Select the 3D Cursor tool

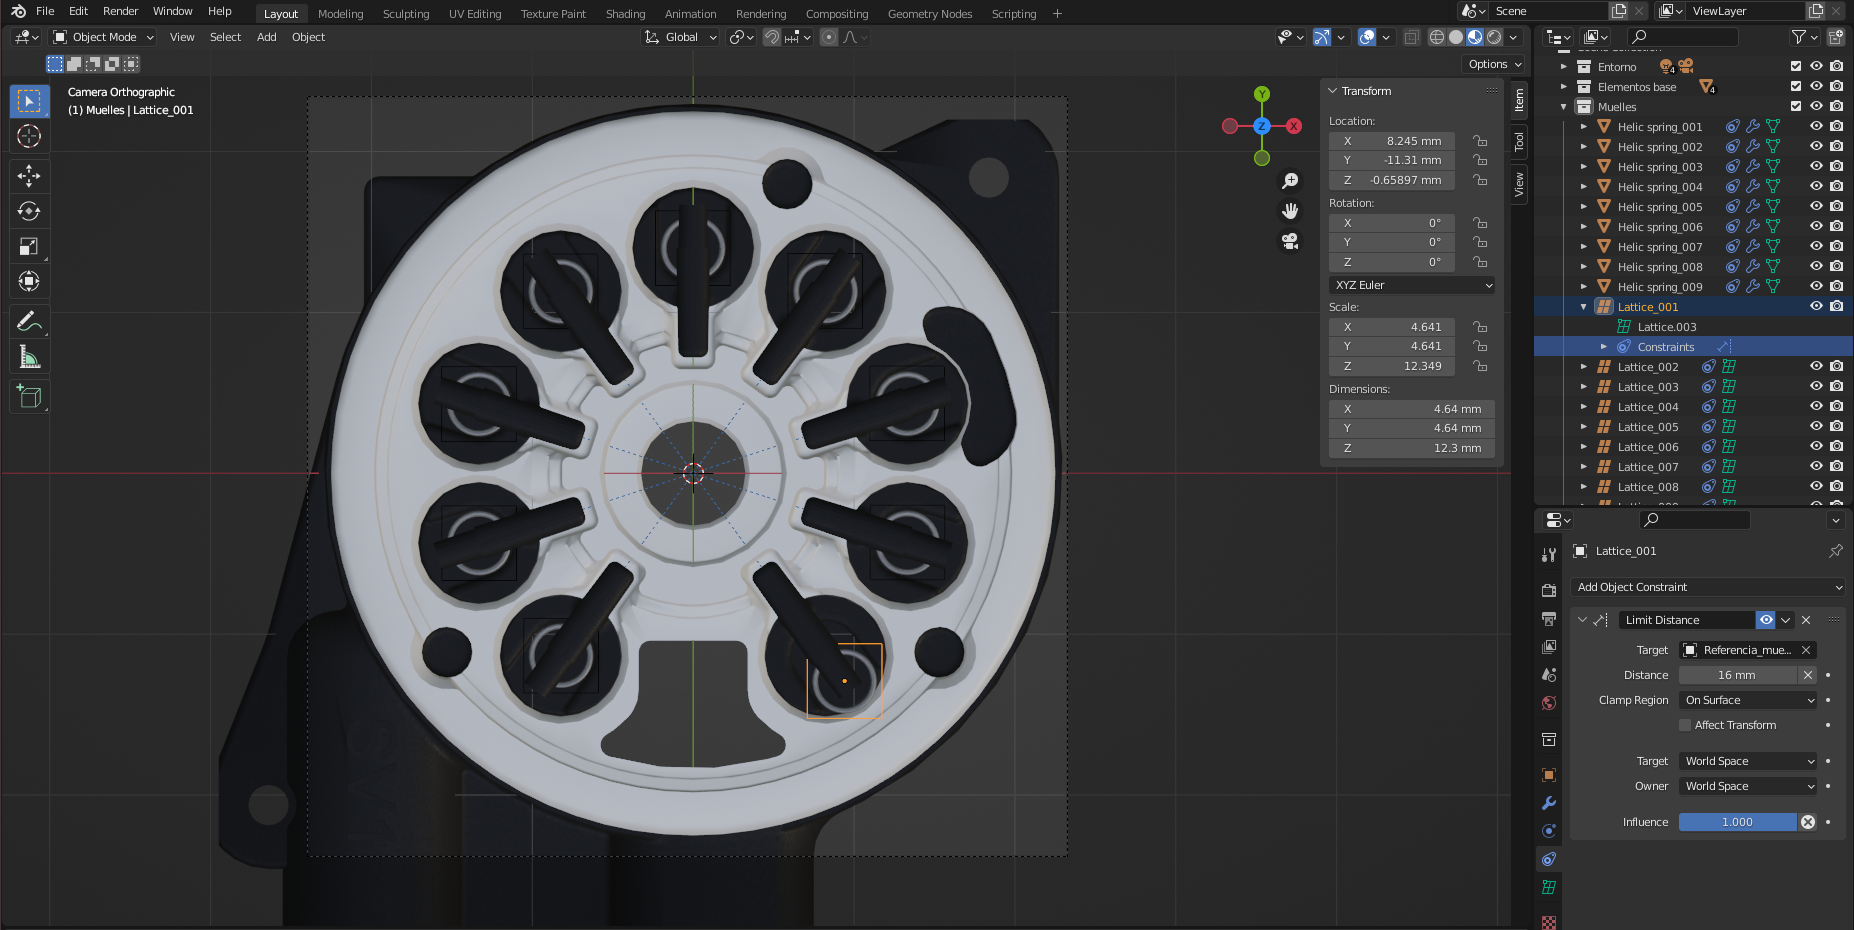(x=29, y=136)
